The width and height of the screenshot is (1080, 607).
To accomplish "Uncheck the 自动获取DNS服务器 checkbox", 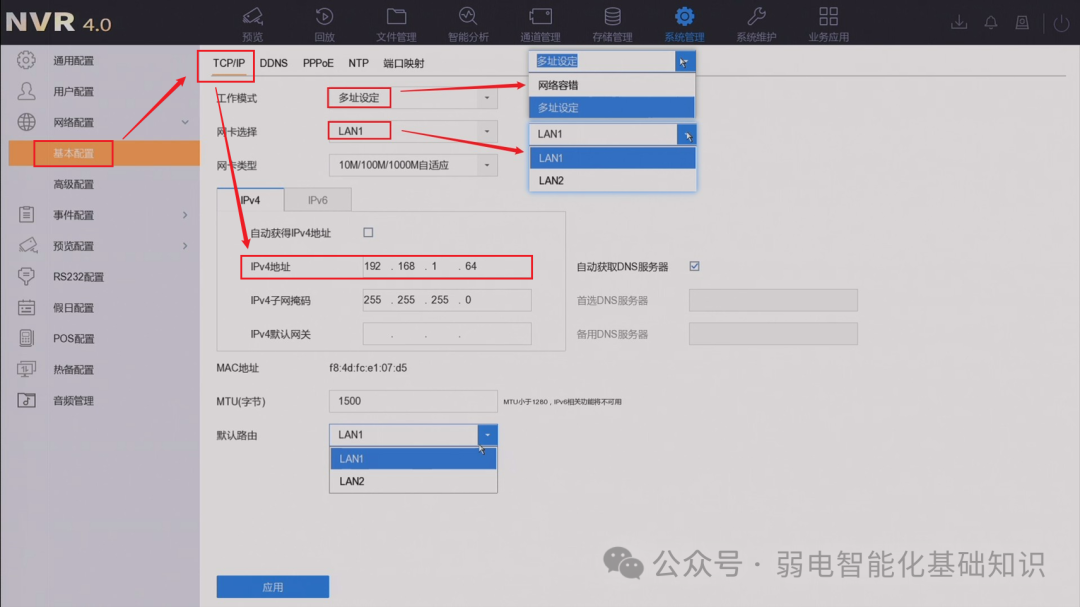I will click(694, 266).
